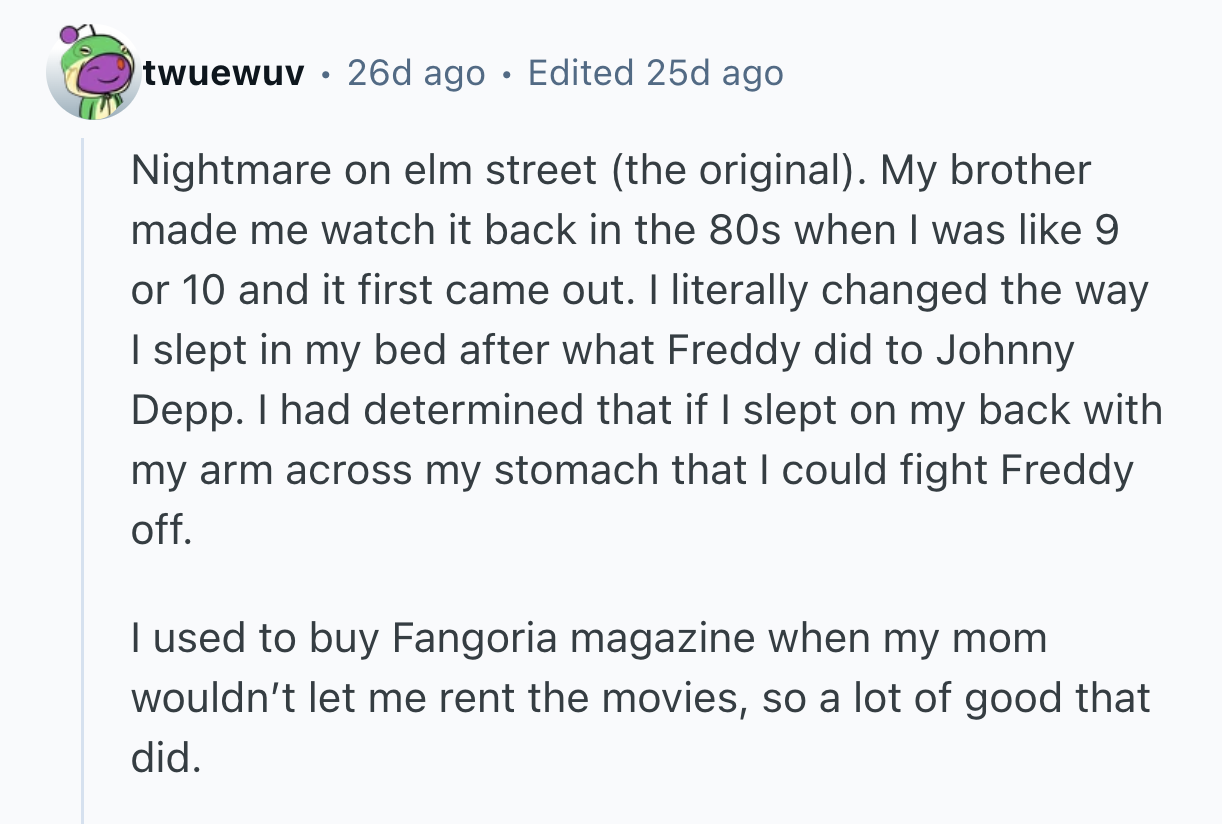Click the word "brother" in the first line

[x=1020, y=170]
